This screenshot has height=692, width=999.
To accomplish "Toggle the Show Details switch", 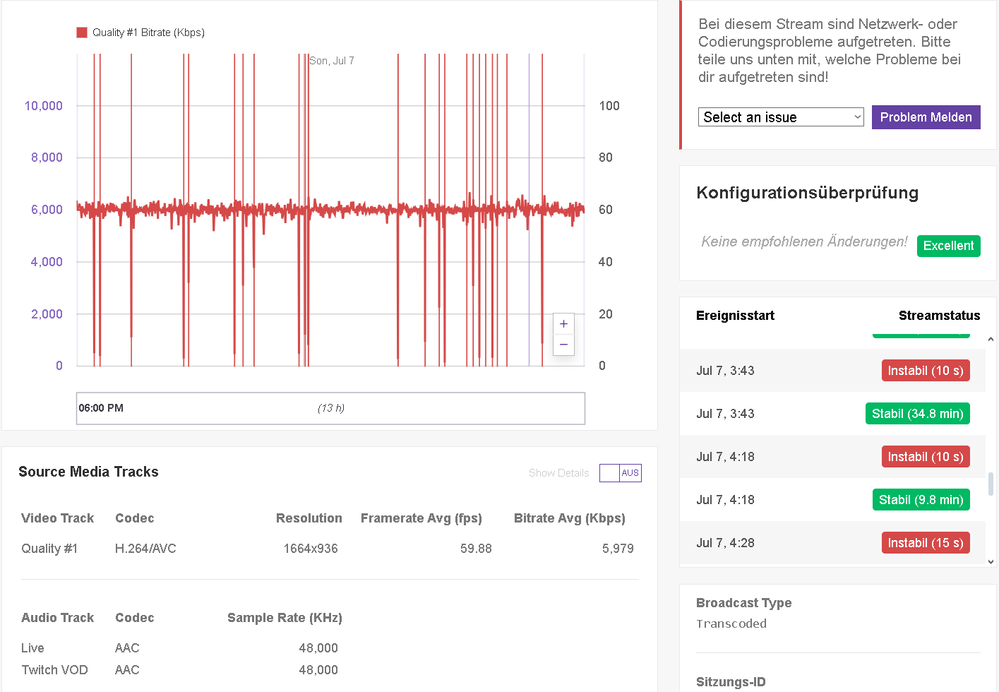I will pos(620,473).
